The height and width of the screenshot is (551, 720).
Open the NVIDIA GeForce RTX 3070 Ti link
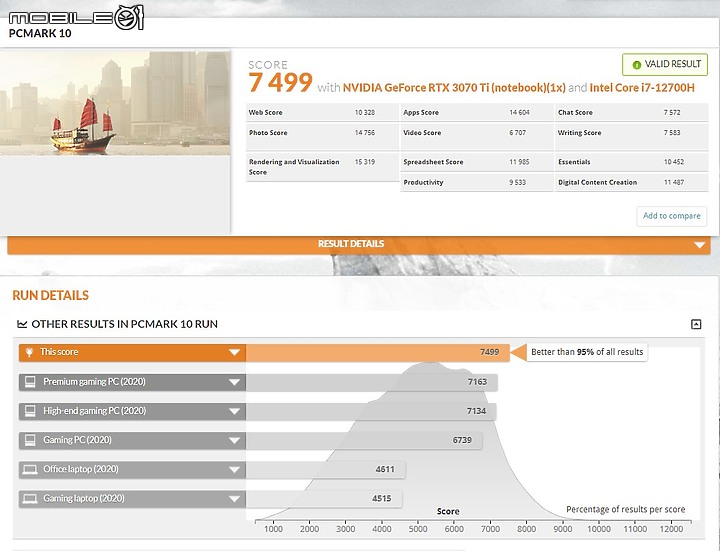(x=454, y=88)
